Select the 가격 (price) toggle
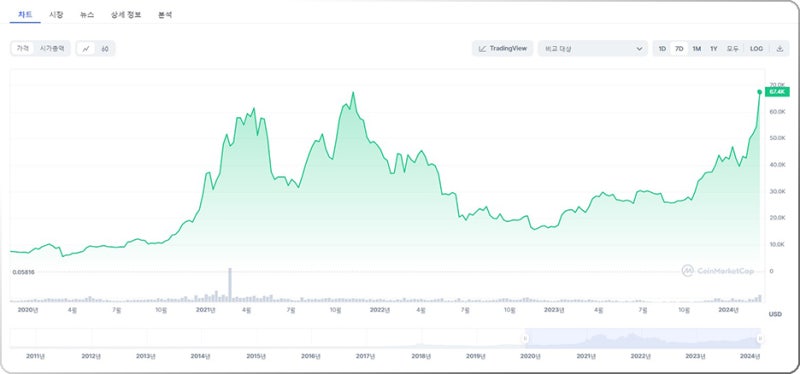The width and height of the screenshot is (800, 374). [x=22, y=48]
